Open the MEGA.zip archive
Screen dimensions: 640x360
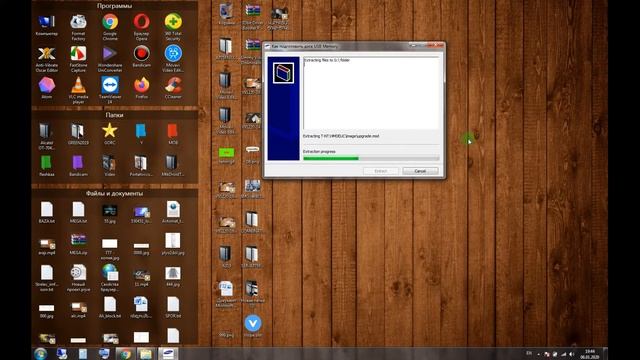(78, 244)
